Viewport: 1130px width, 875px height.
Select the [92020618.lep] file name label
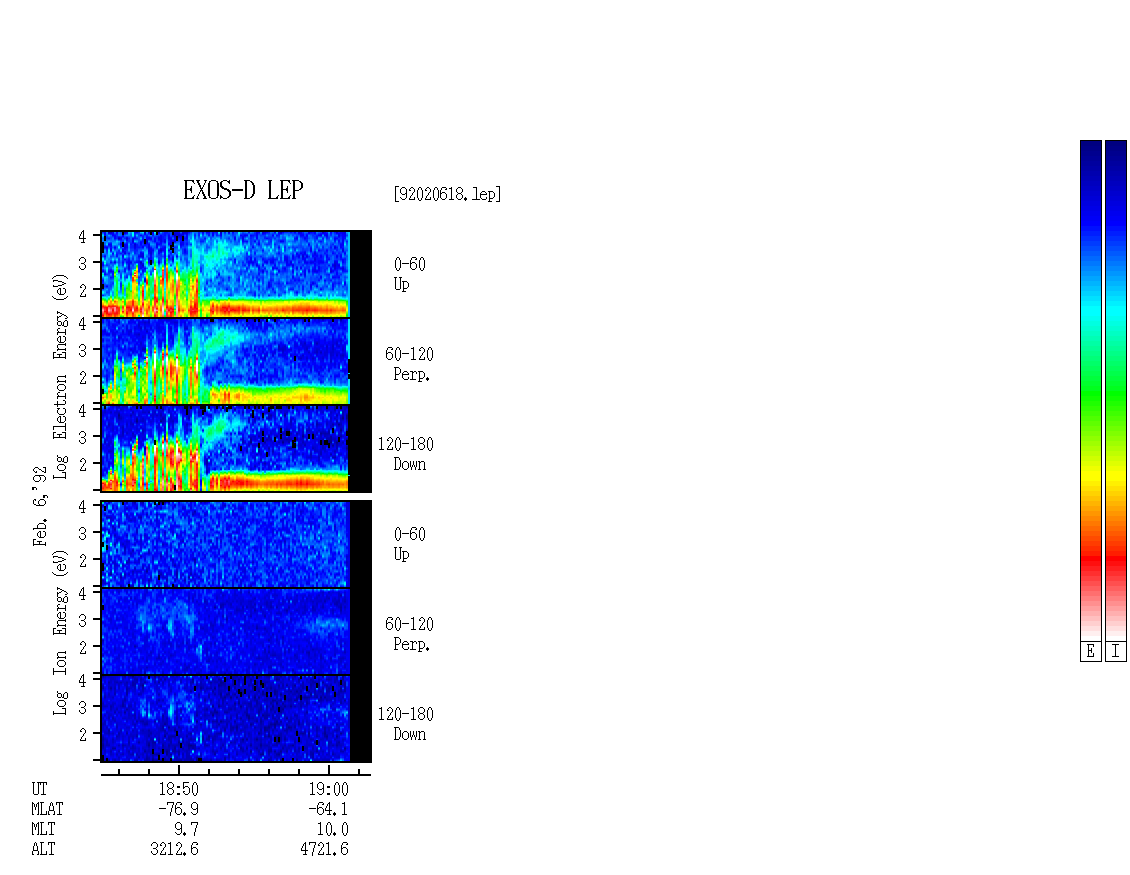point(447,194)
